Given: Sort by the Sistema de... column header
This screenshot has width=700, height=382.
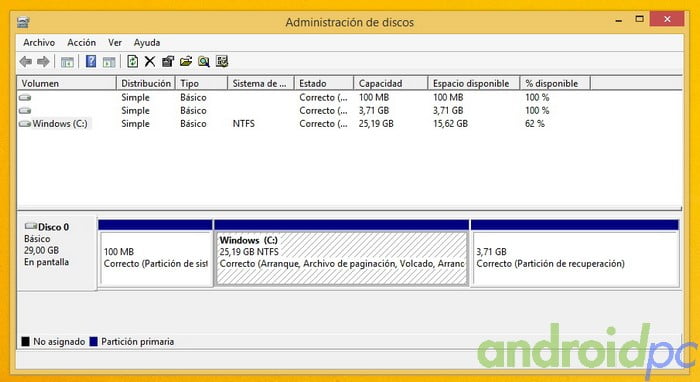Looking at the screenshot, I should click(261, 83).
